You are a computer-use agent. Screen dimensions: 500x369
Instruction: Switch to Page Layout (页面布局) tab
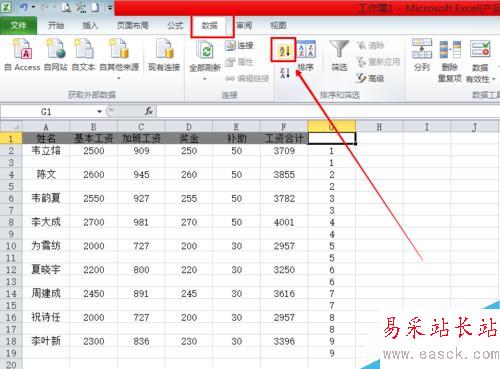tap(133, 25)
